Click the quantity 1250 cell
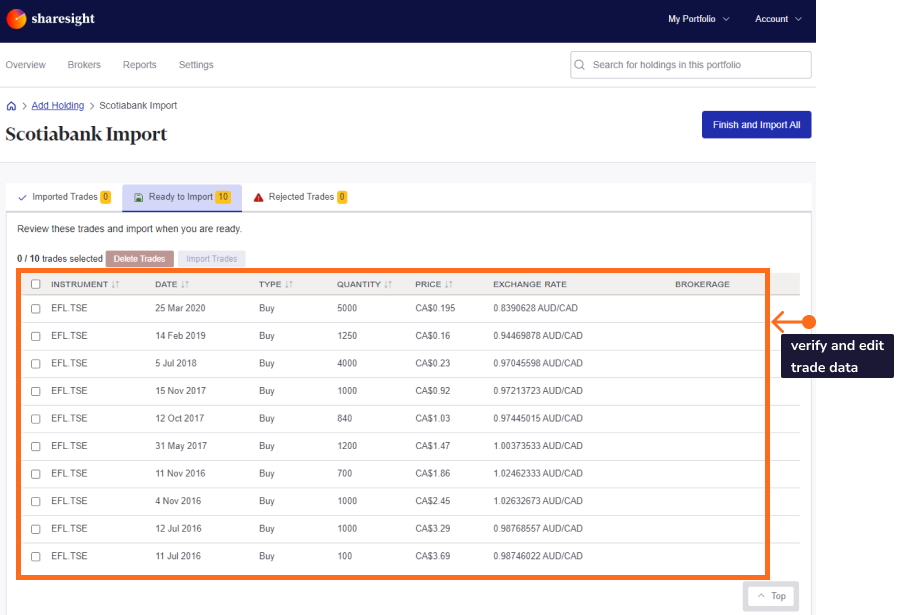 [347, 336]
